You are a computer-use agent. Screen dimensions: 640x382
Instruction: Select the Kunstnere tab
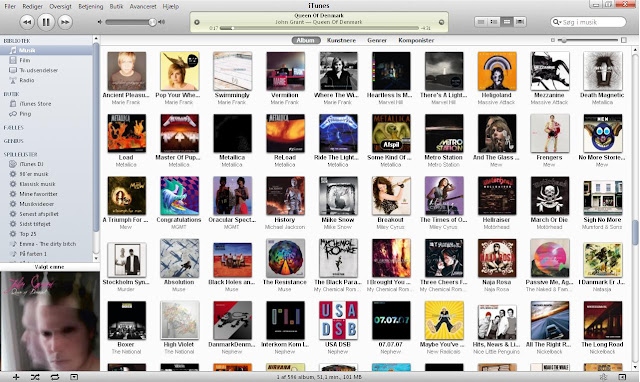tap(341, 40)
